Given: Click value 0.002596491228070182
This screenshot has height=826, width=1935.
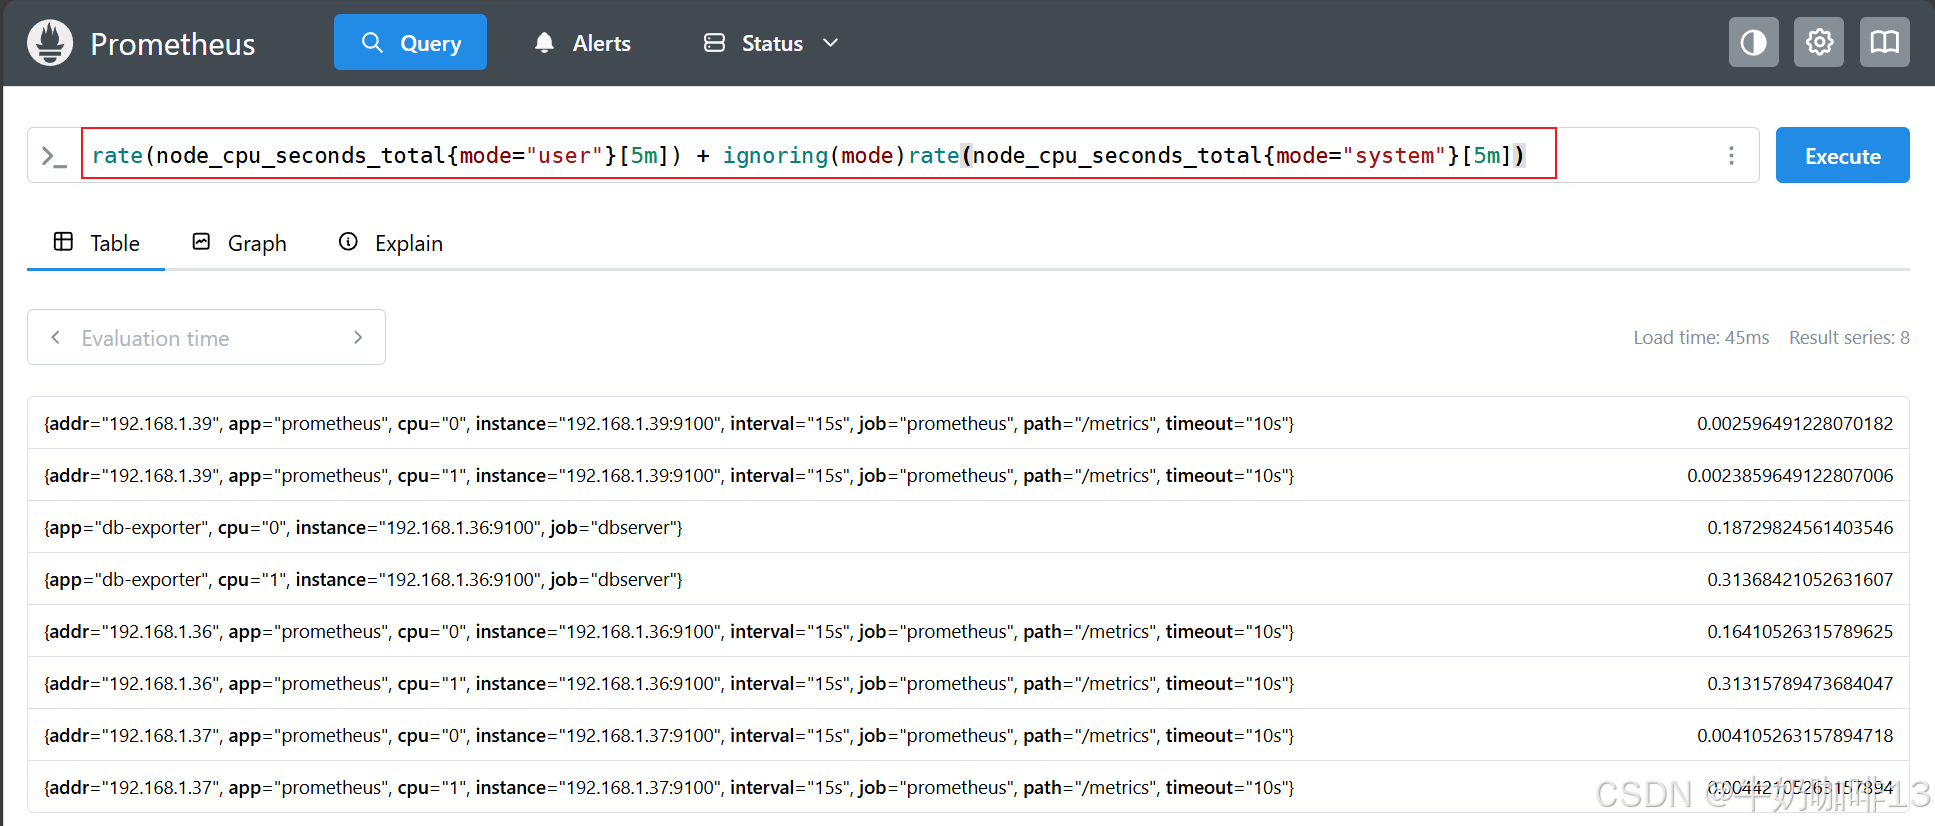Looking at the screenshot, I should point(1795,423).
